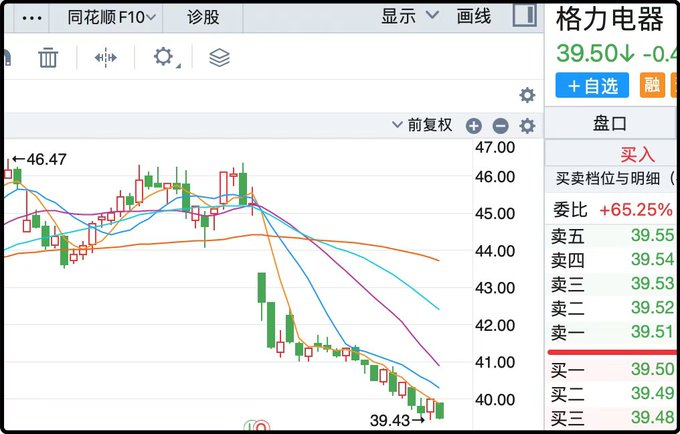This screenshot has width=680, height=434.
Task: Open the three-dots more menu
Action: pyautogui.click(x=32, y=17)
